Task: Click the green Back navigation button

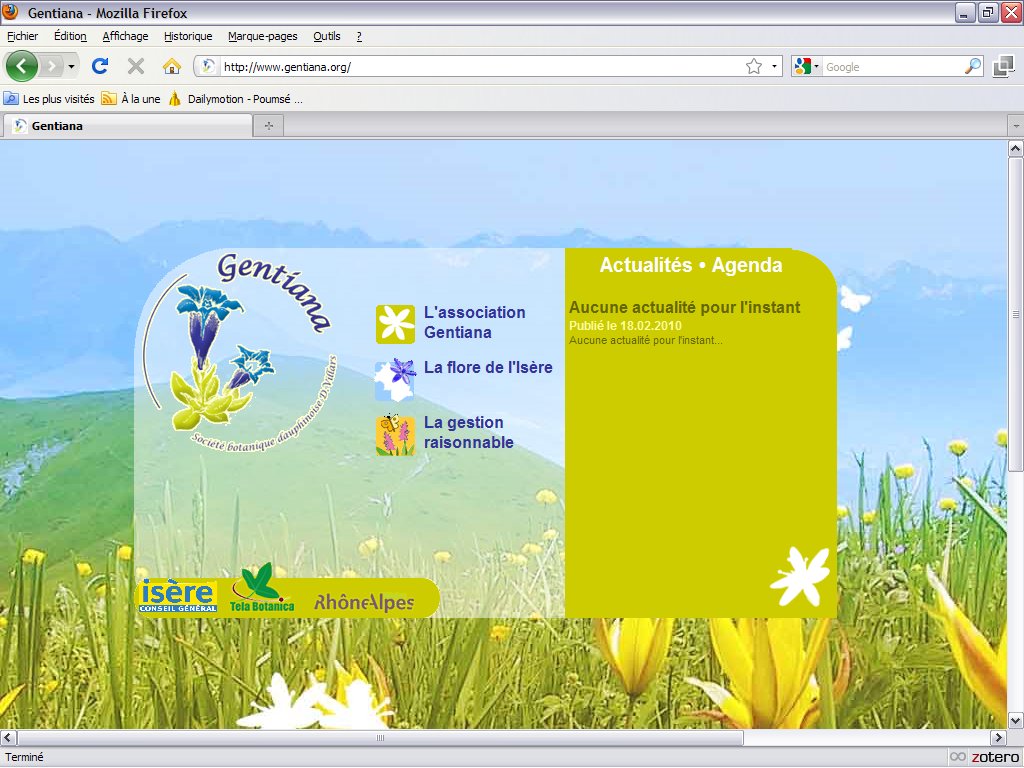Action: pos(22,66)
